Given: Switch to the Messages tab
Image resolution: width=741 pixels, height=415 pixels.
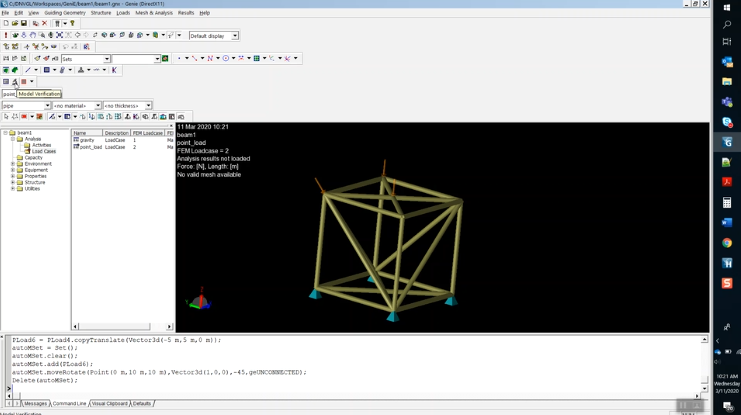Looking at the screenshot, I should (35, 404).
